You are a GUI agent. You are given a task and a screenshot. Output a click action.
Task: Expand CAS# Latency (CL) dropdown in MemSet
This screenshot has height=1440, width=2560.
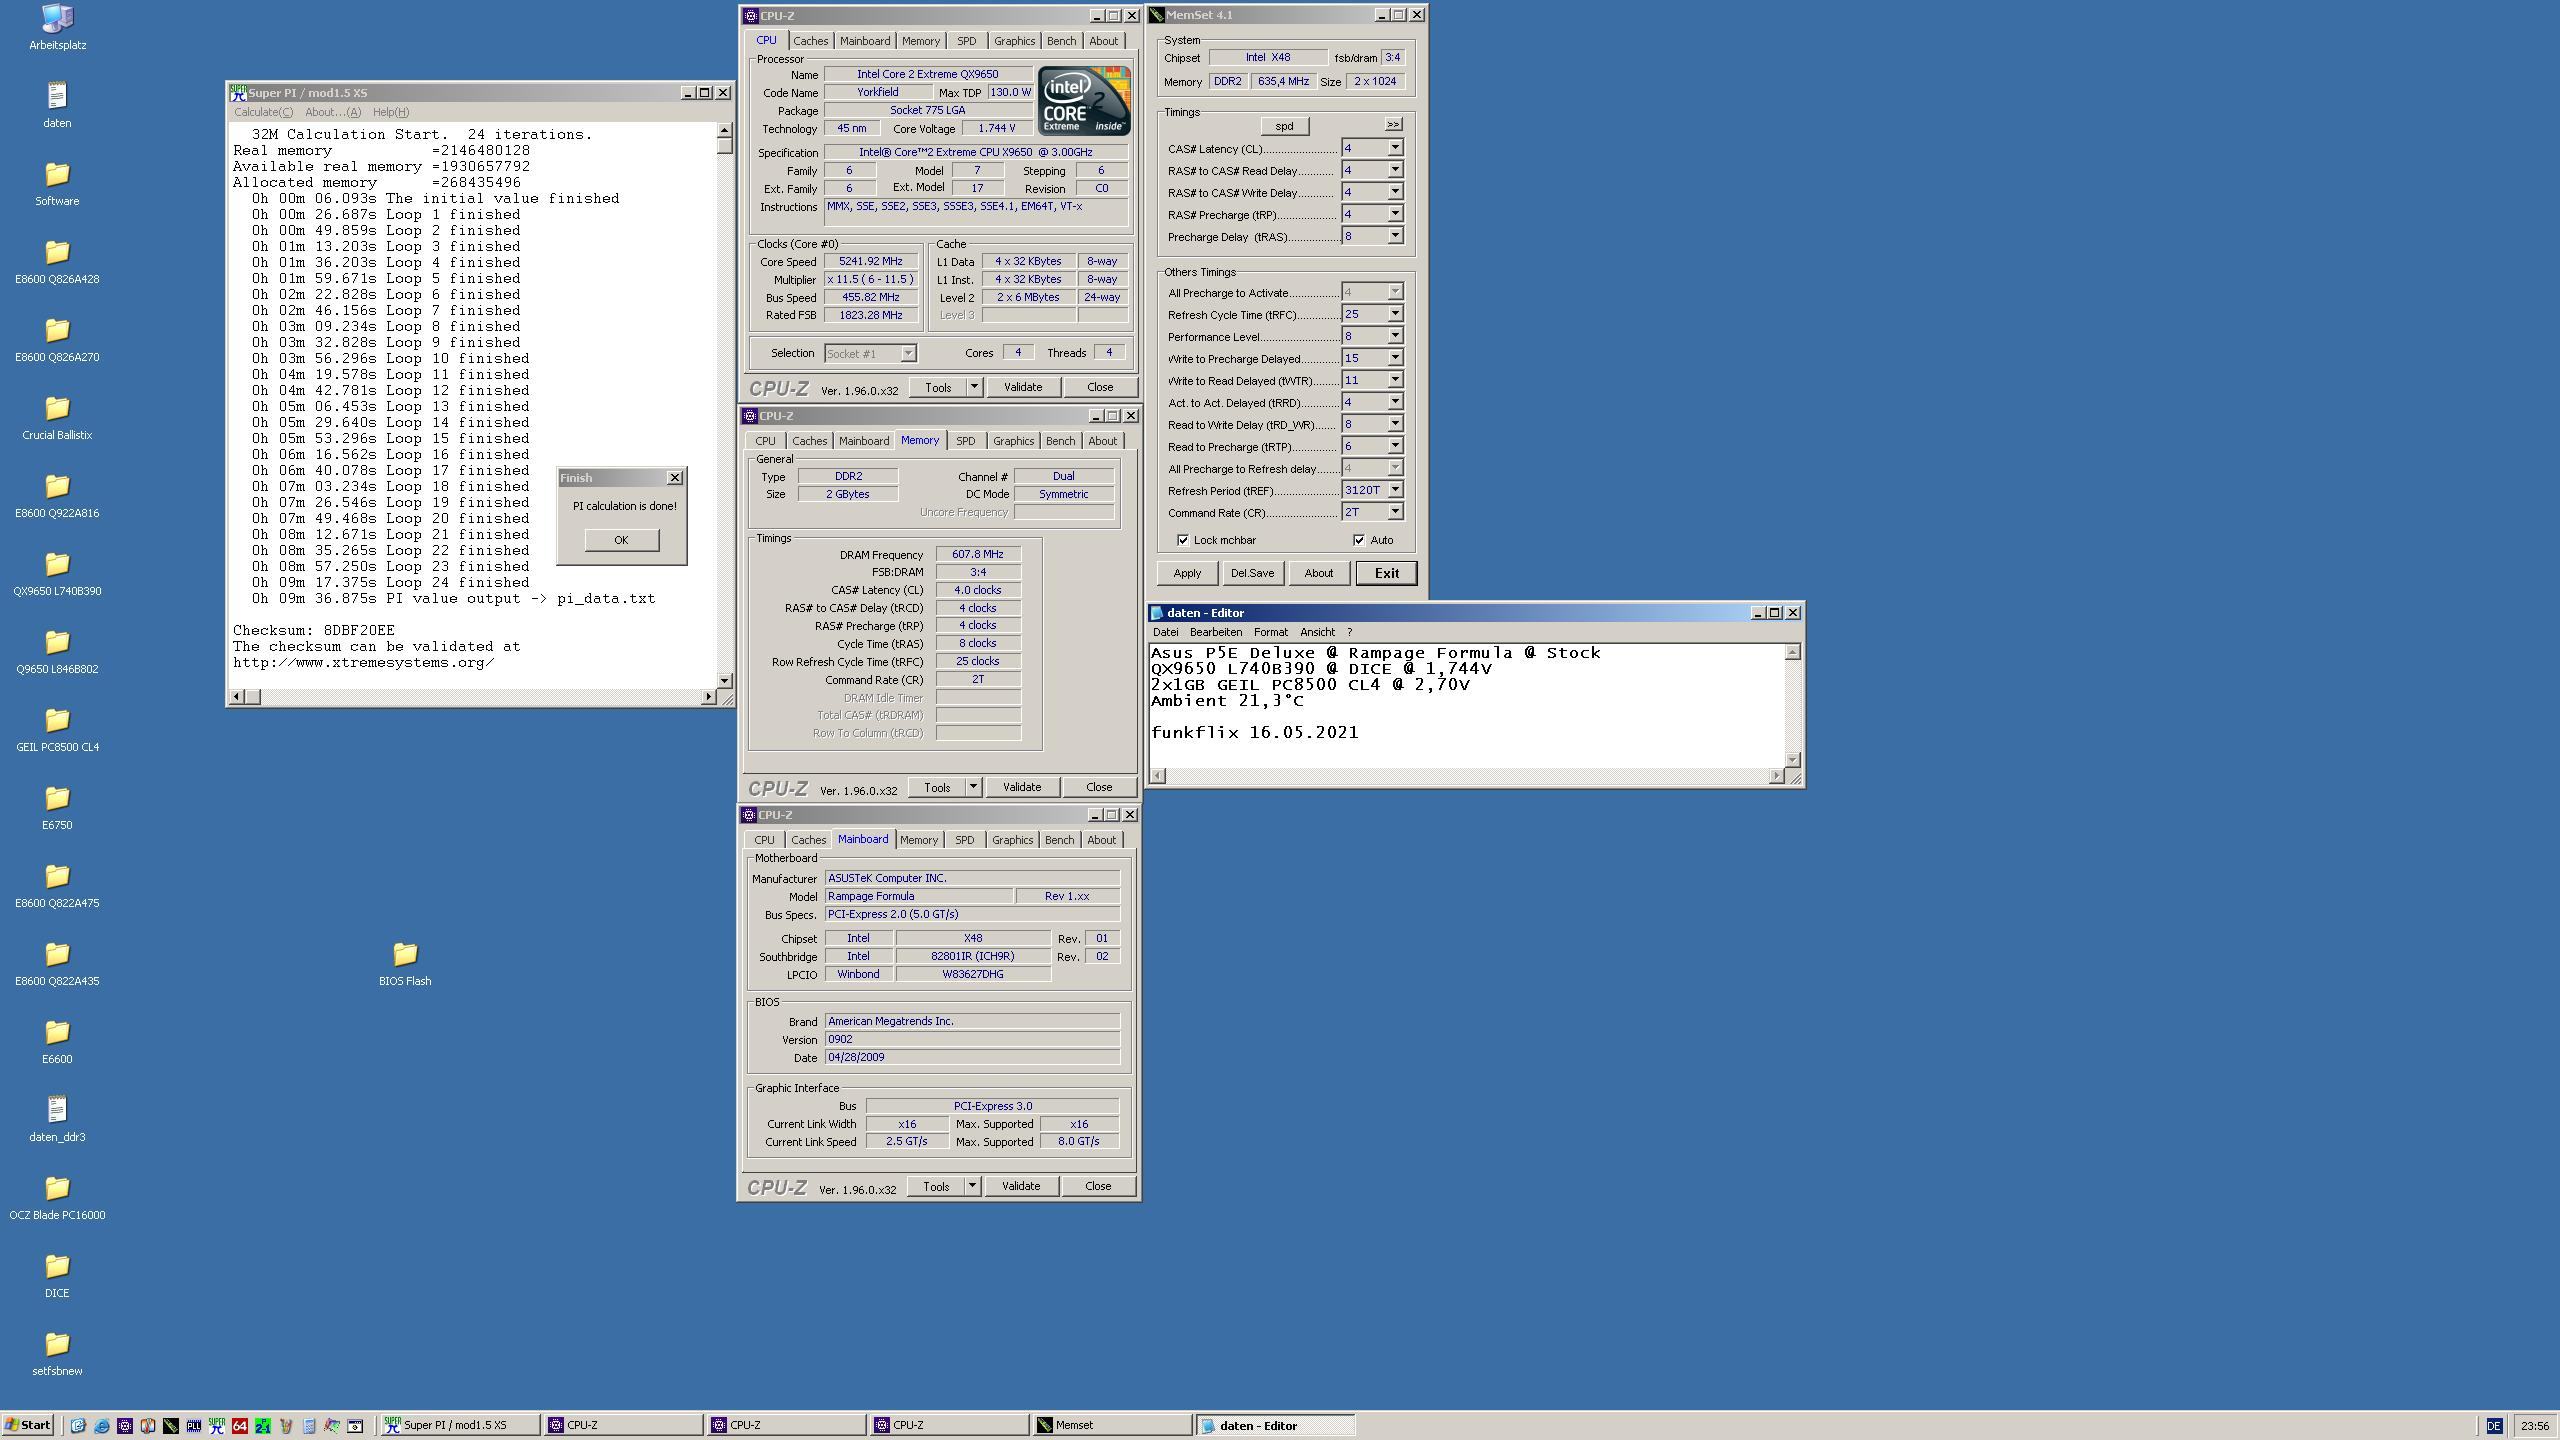1395,148
